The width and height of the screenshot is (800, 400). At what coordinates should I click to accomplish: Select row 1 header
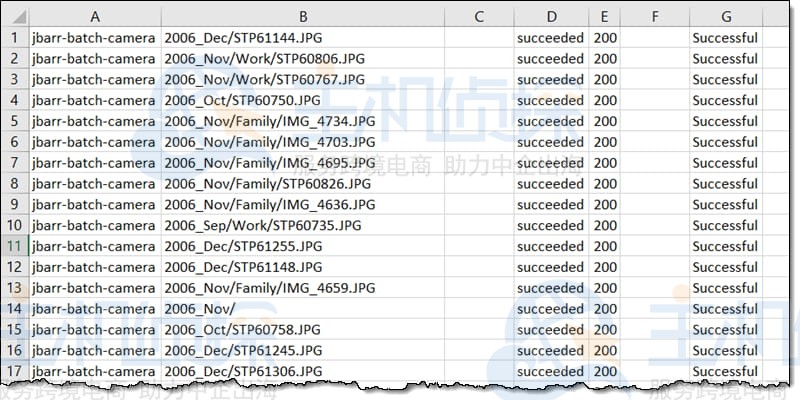tap(14, 38)
